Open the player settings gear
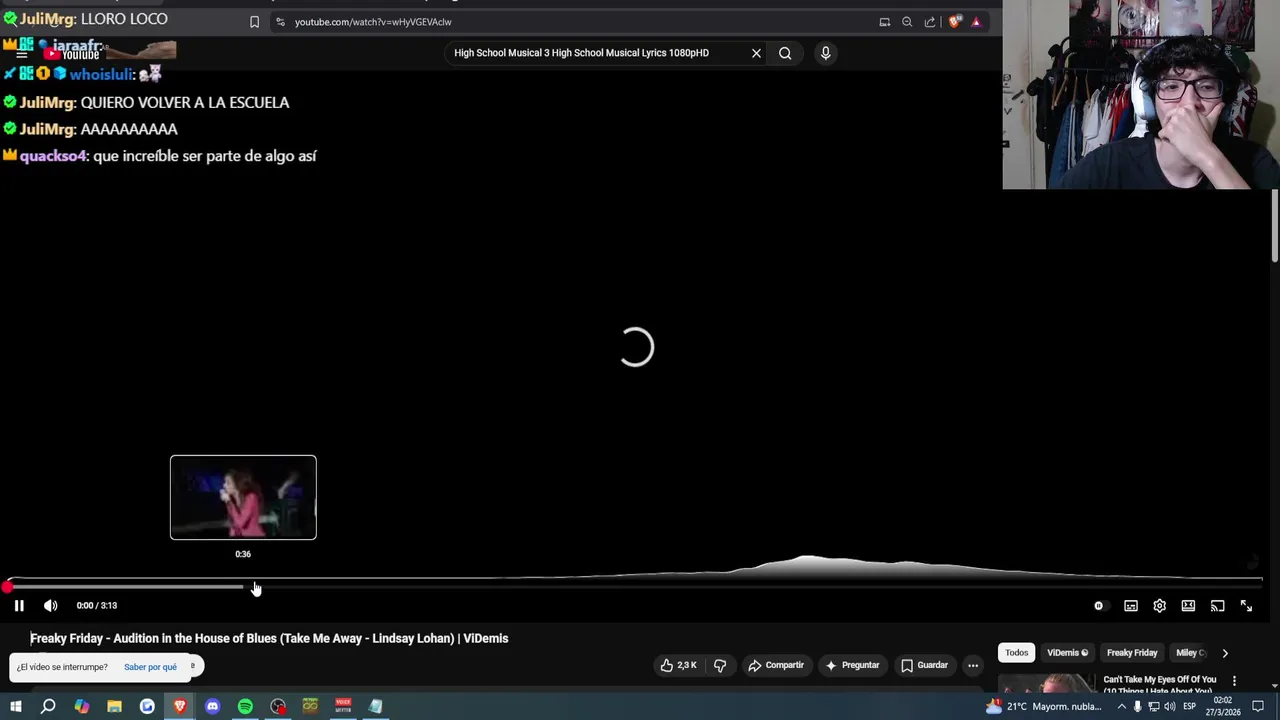1280x720 pixels. pos(1160,605)
